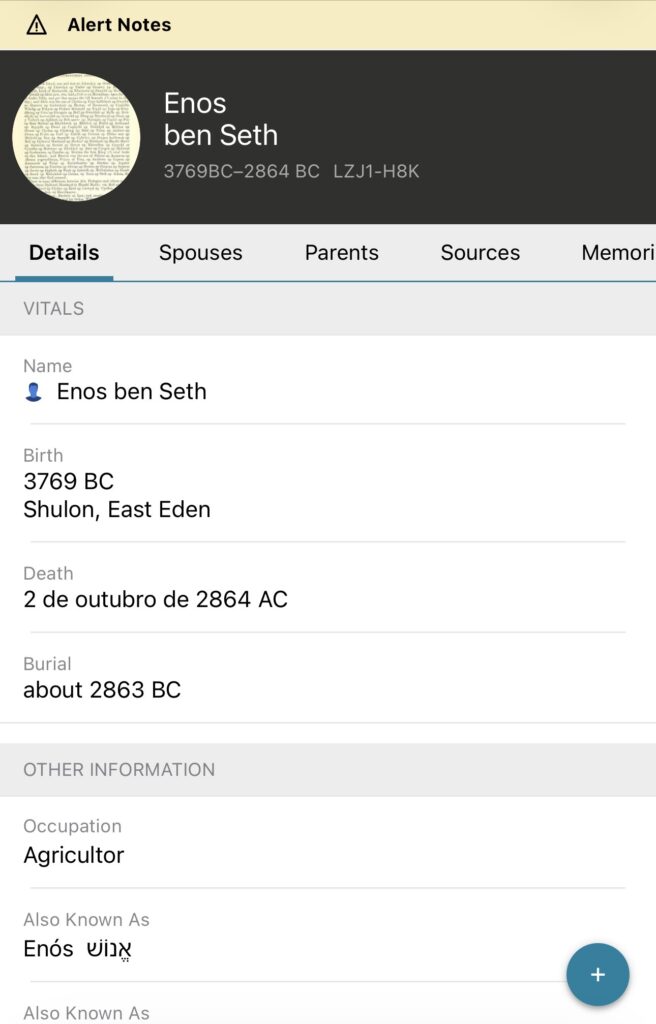Open the Alert Notes banner
This screenshot has width=656, height=1024.
pyautogui.click(x=119, y=25)
